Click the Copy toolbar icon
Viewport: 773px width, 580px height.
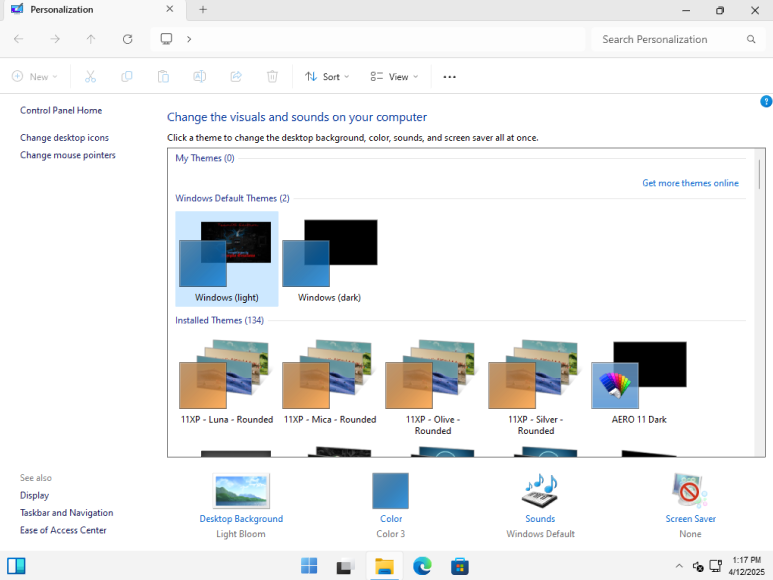click(127, 76)
